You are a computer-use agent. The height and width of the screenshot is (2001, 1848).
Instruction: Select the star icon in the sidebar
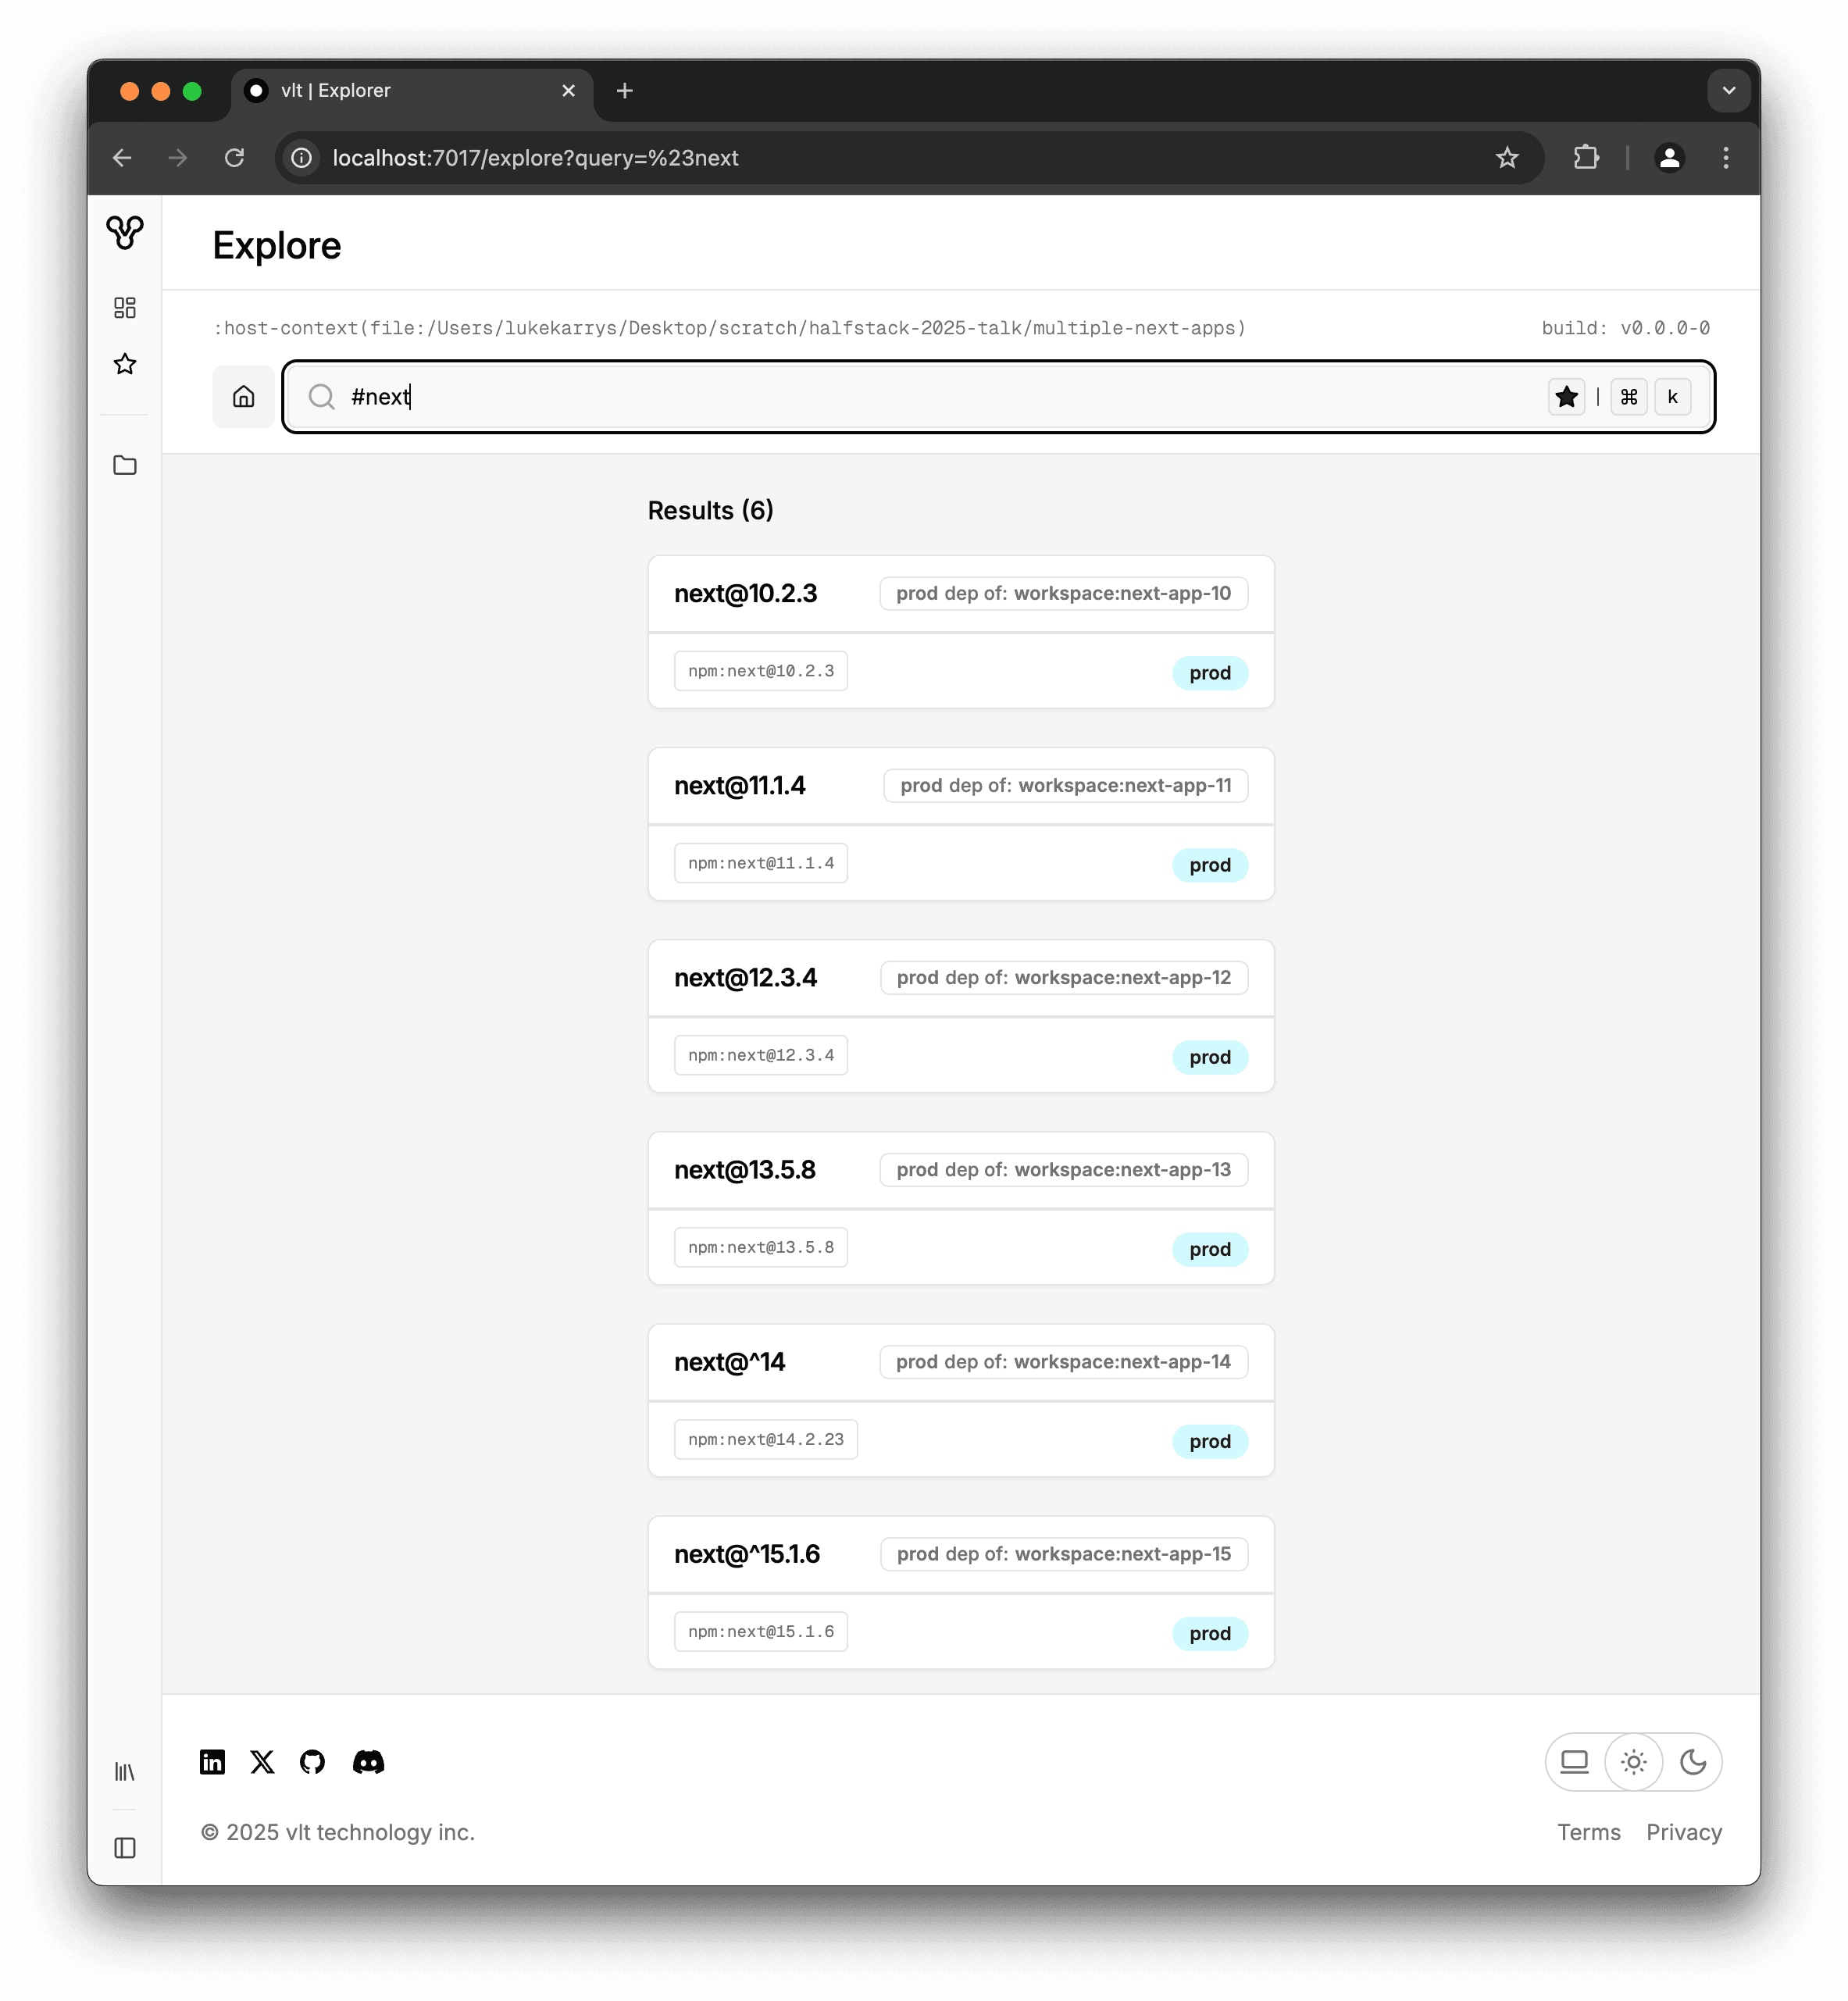(x=124, y=364)
